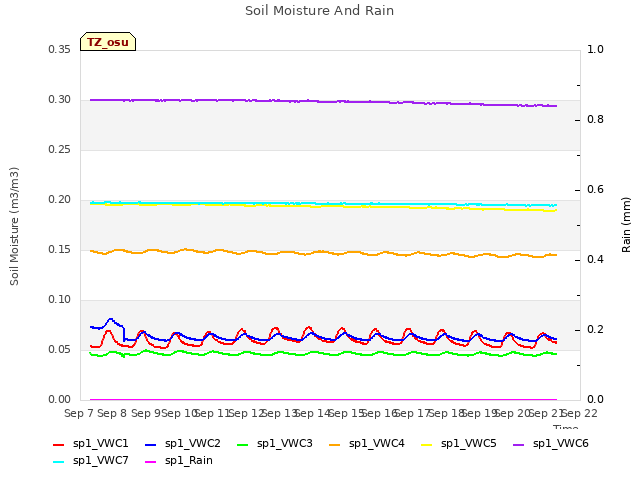This screenshot has height=480, width=640.
Task: Click the sp1_VWC4 legend entry
Action: point(367,444)
